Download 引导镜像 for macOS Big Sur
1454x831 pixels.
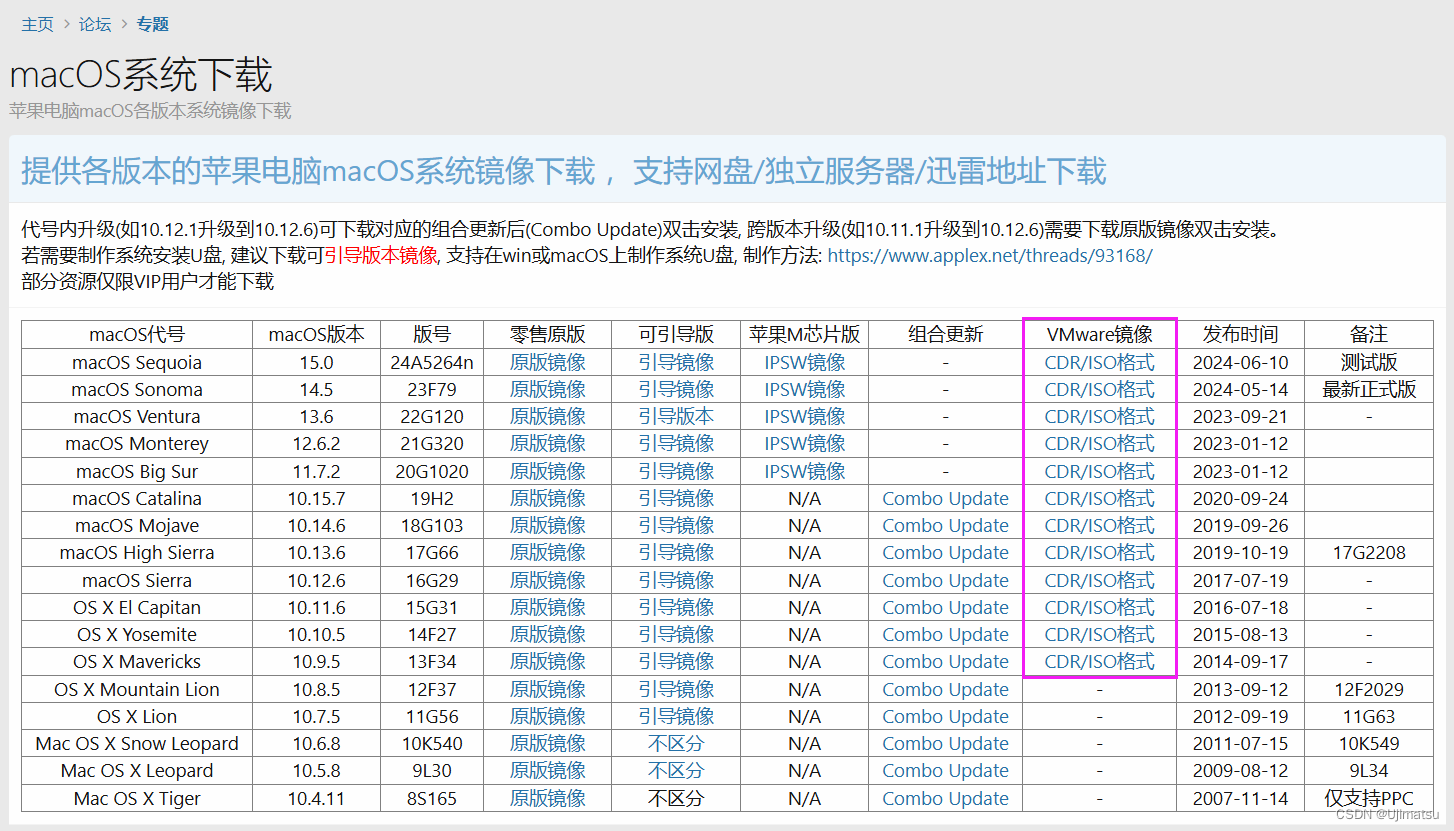pyautogui.click(x=676, y=471)
